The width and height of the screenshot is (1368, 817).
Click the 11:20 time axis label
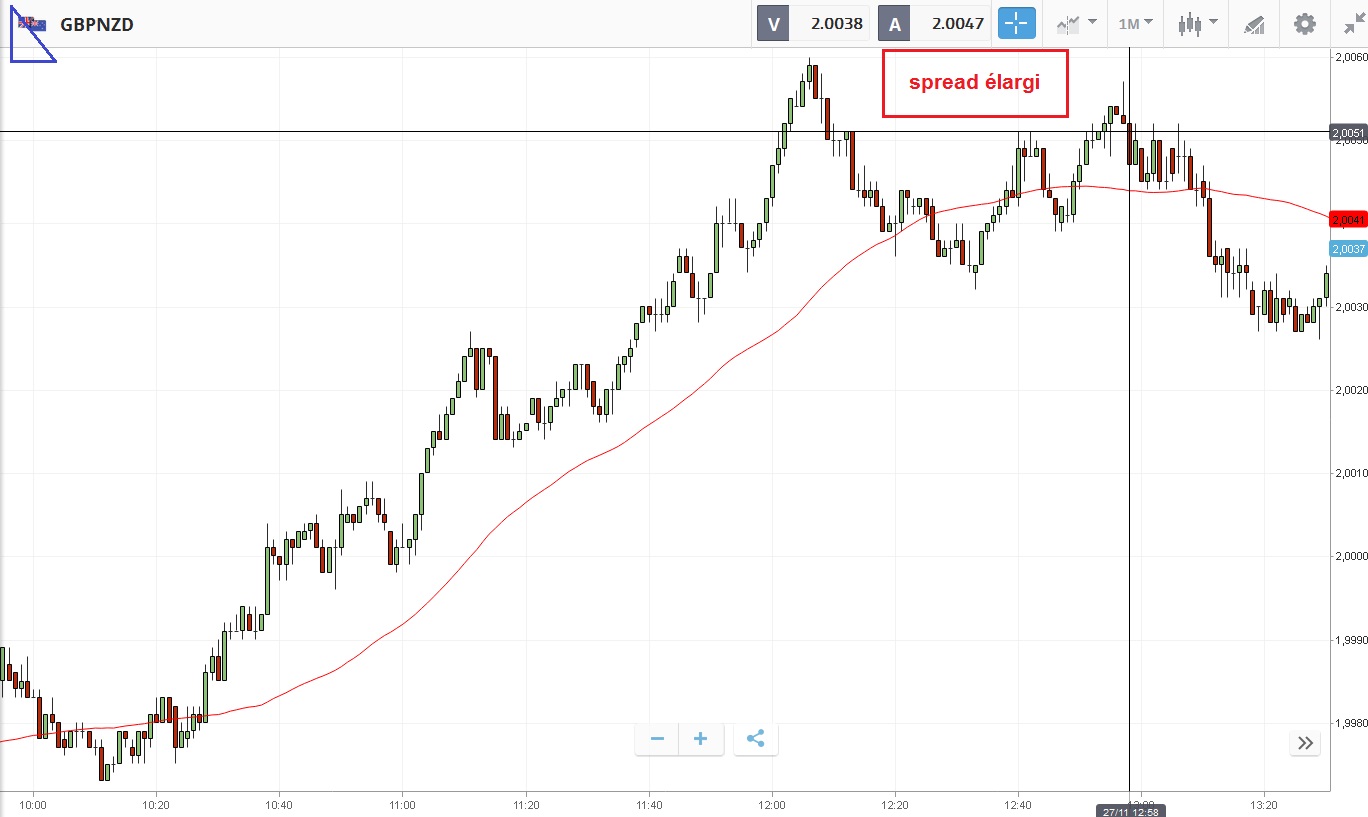[x=526, y=804]
